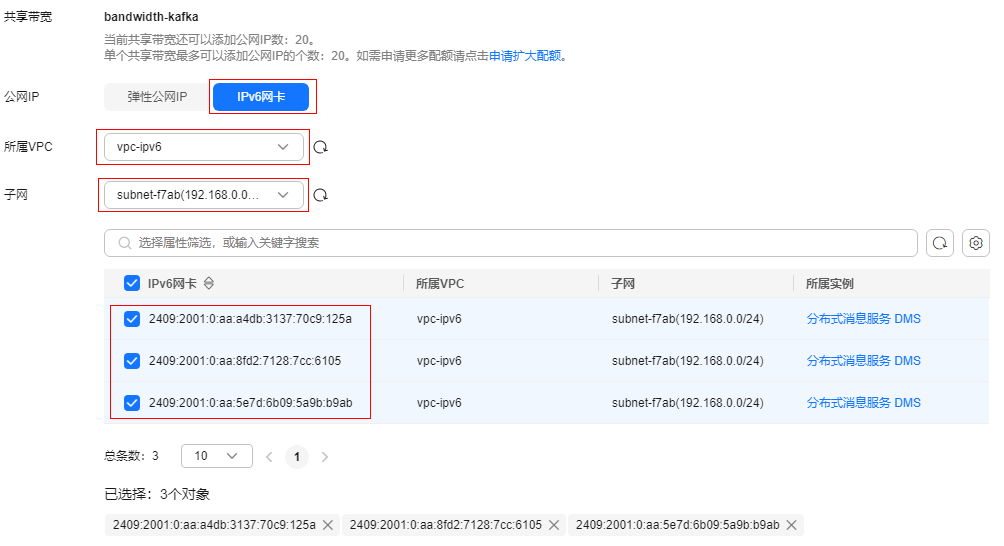Screen dimensions: 1004x546
Task: Click the 所属实例 column header
Action: point(830,284)
